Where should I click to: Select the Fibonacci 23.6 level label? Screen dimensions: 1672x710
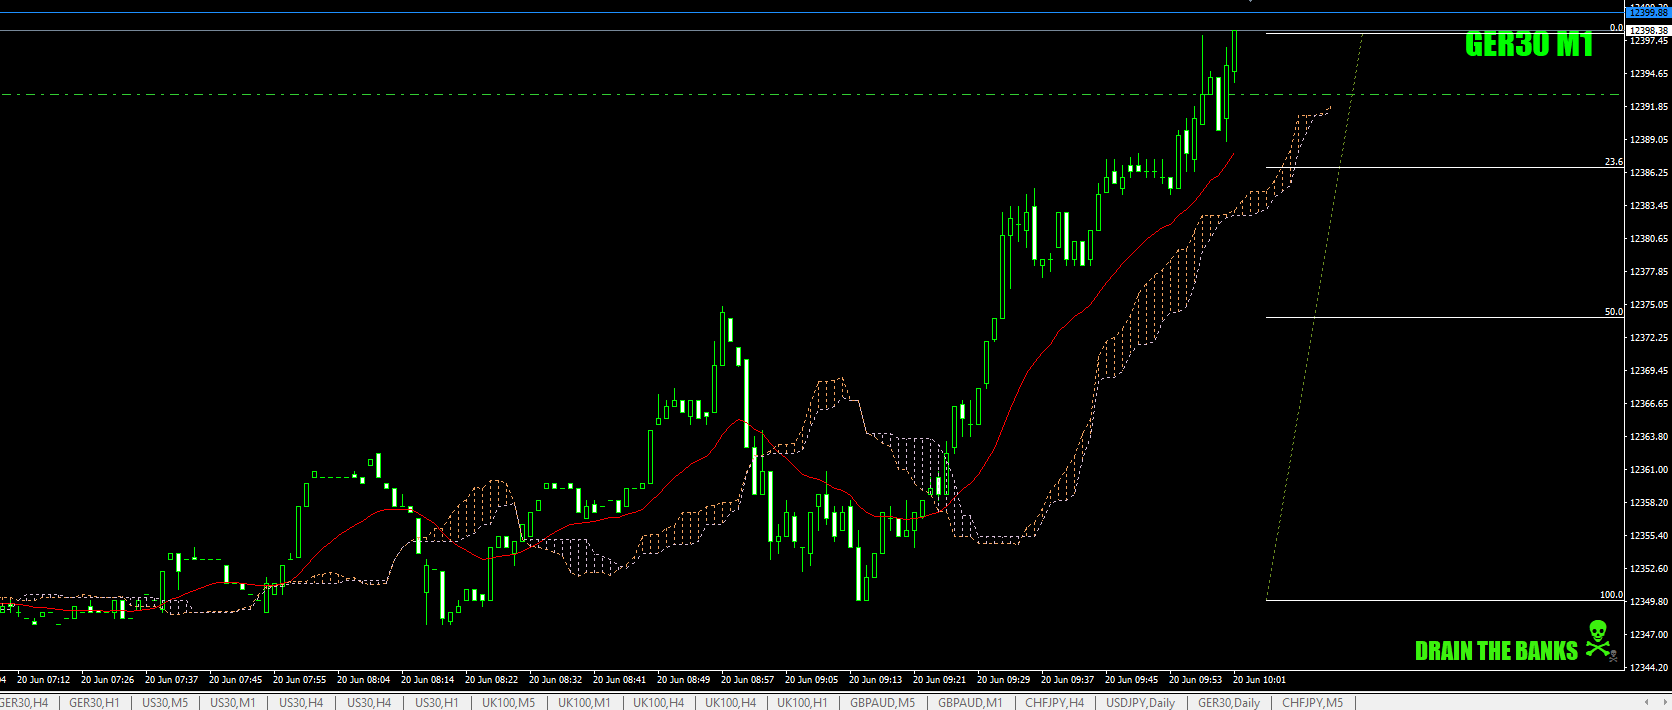[1613, 162]
